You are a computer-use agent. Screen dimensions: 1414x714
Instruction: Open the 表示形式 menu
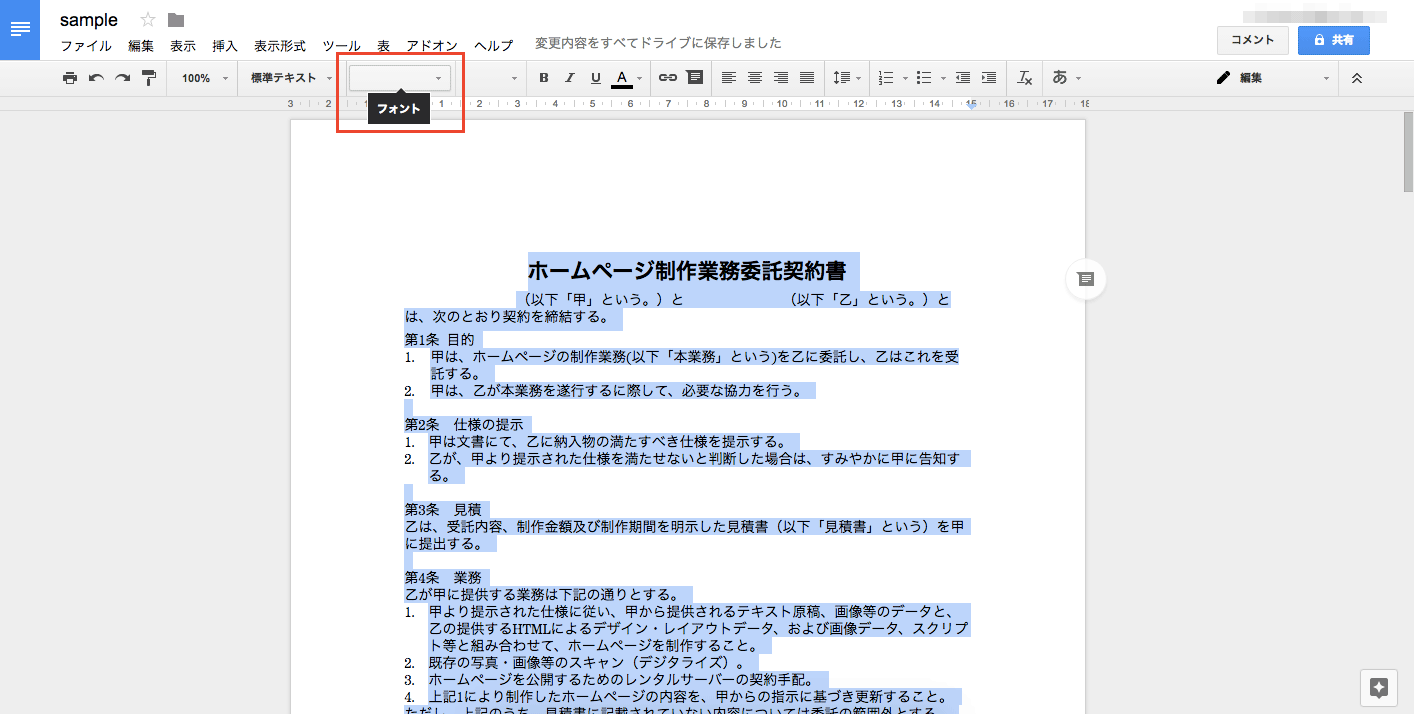coord(280,46)
